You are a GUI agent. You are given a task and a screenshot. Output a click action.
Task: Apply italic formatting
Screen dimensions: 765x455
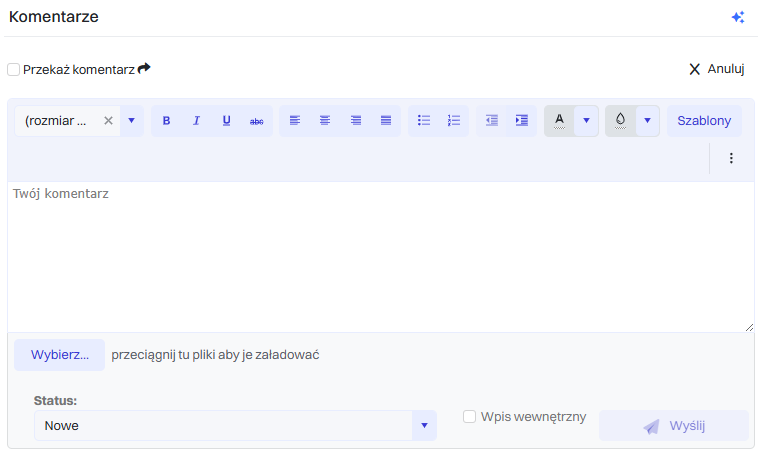coord(196,121)
